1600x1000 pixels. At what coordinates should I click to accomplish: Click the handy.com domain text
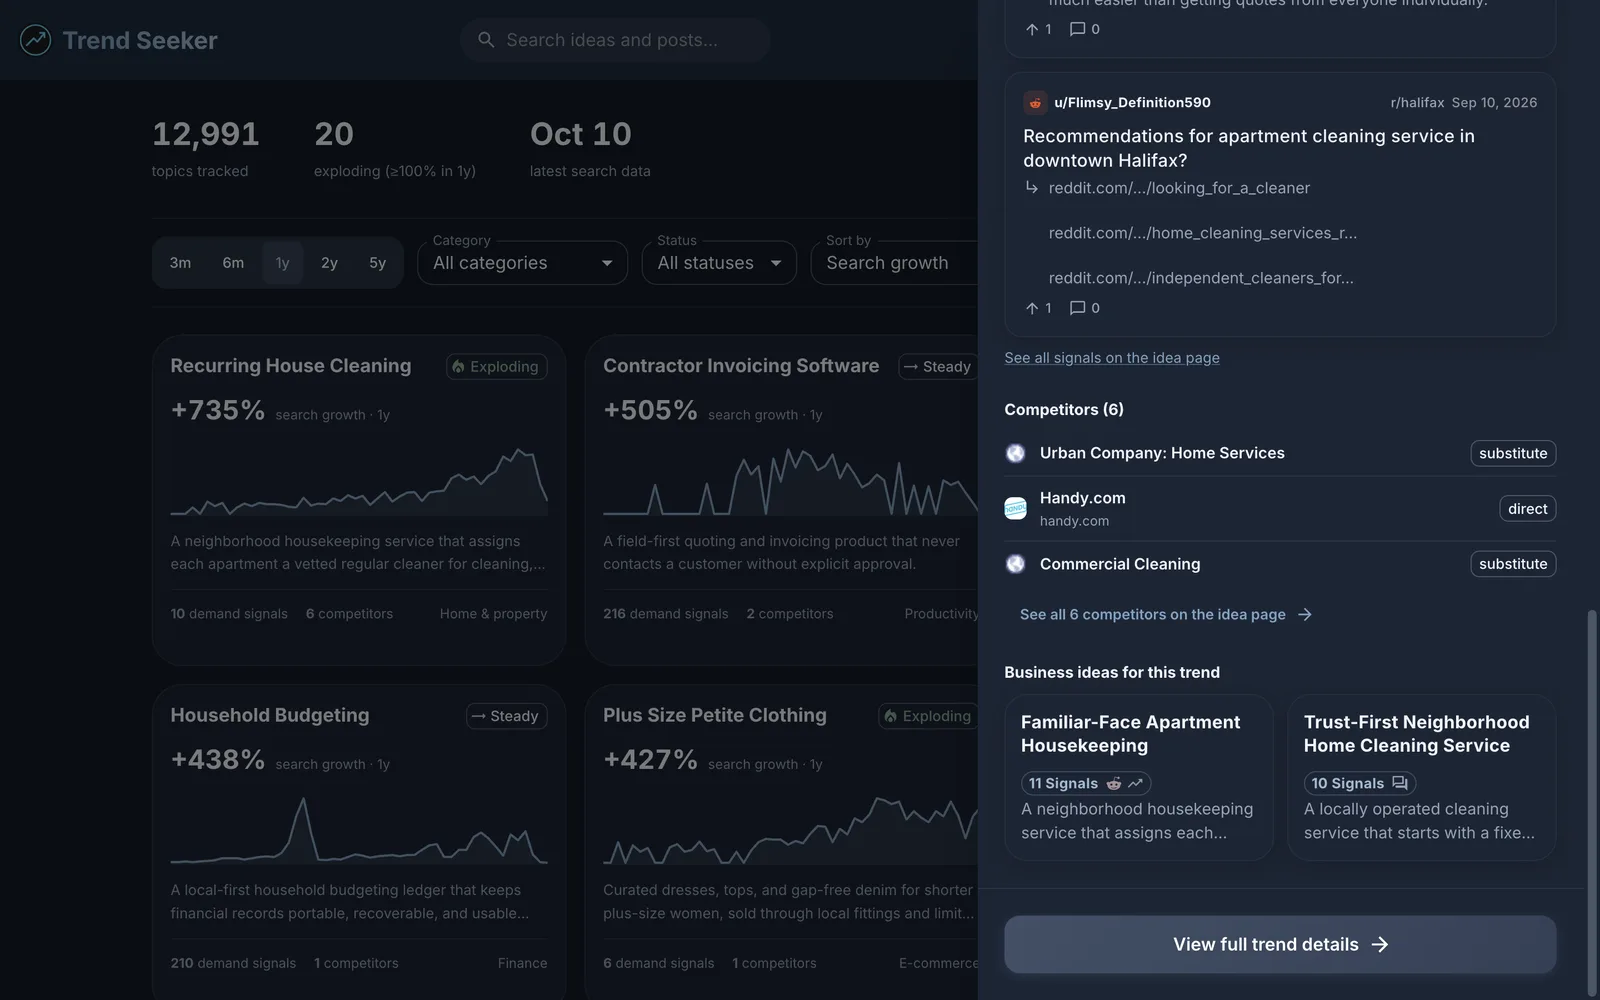point(1074,521)
